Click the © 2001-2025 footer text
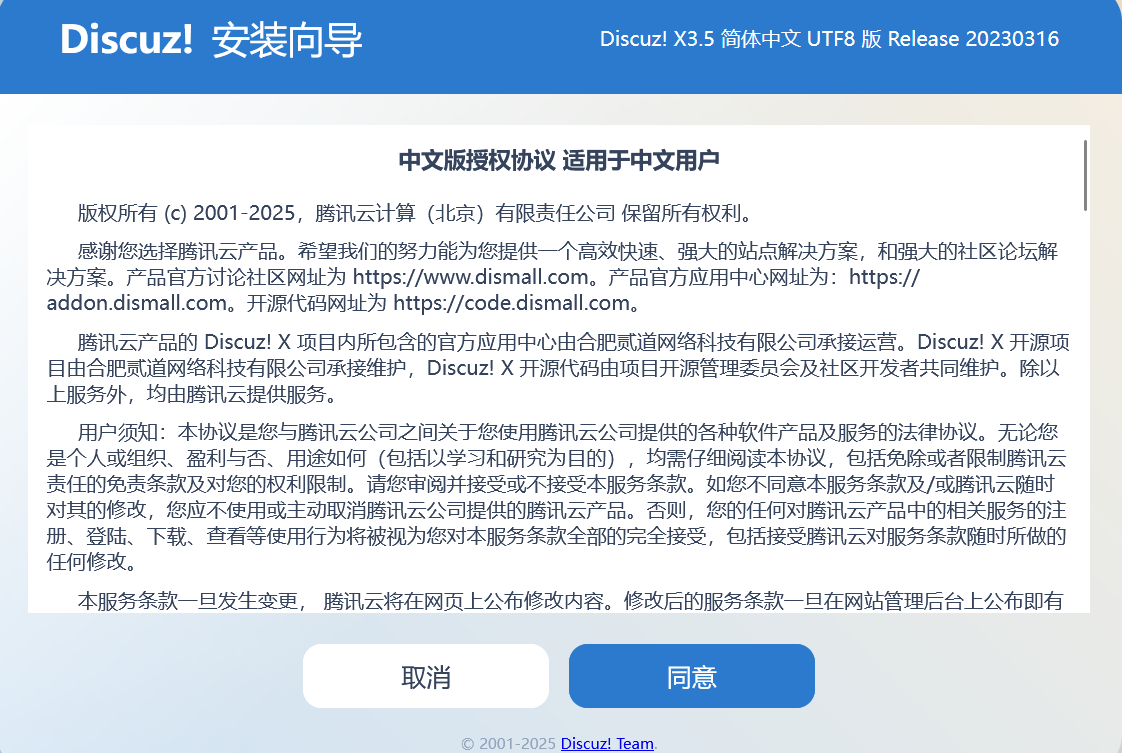 point(509,744)
